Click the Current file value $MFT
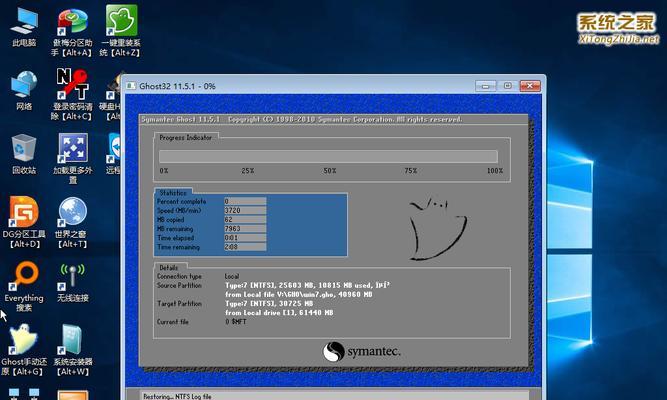This screenshot has width=667, height=400. pyautogui.click(x=236, y=322)
